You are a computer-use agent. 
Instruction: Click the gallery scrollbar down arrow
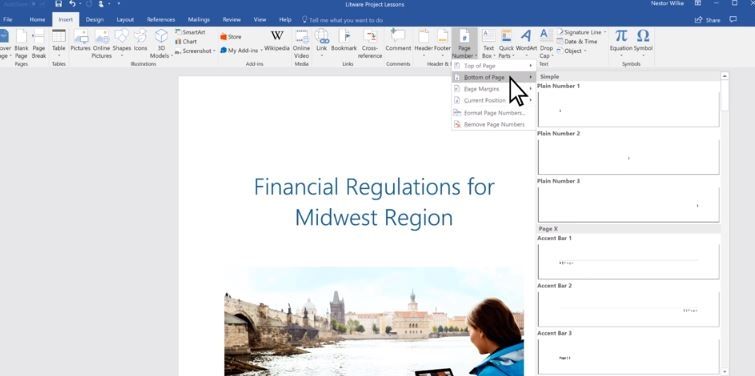pos(725,371)
